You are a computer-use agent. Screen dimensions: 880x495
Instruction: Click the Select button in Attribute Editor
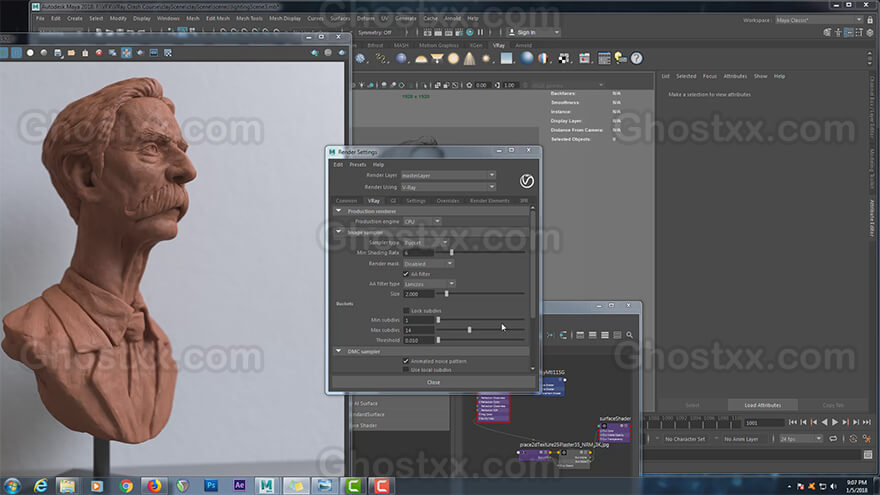(693, 405)
